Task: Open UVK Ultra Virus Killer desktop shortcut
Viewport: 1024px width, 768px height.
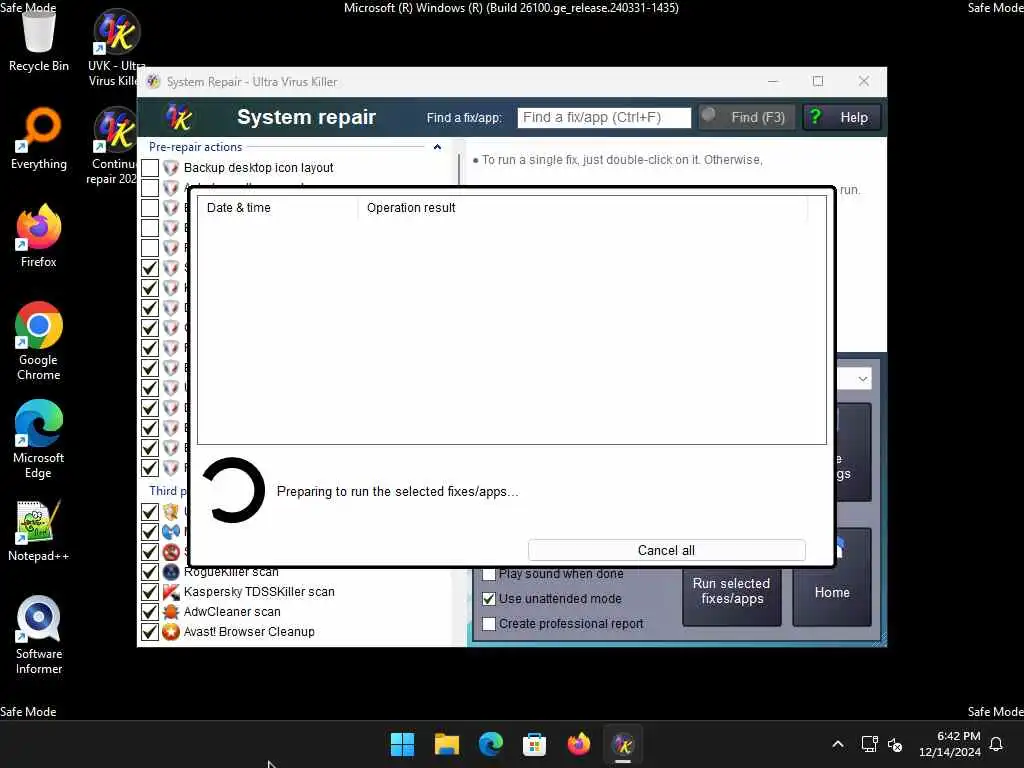Action: tap(116, 48)
